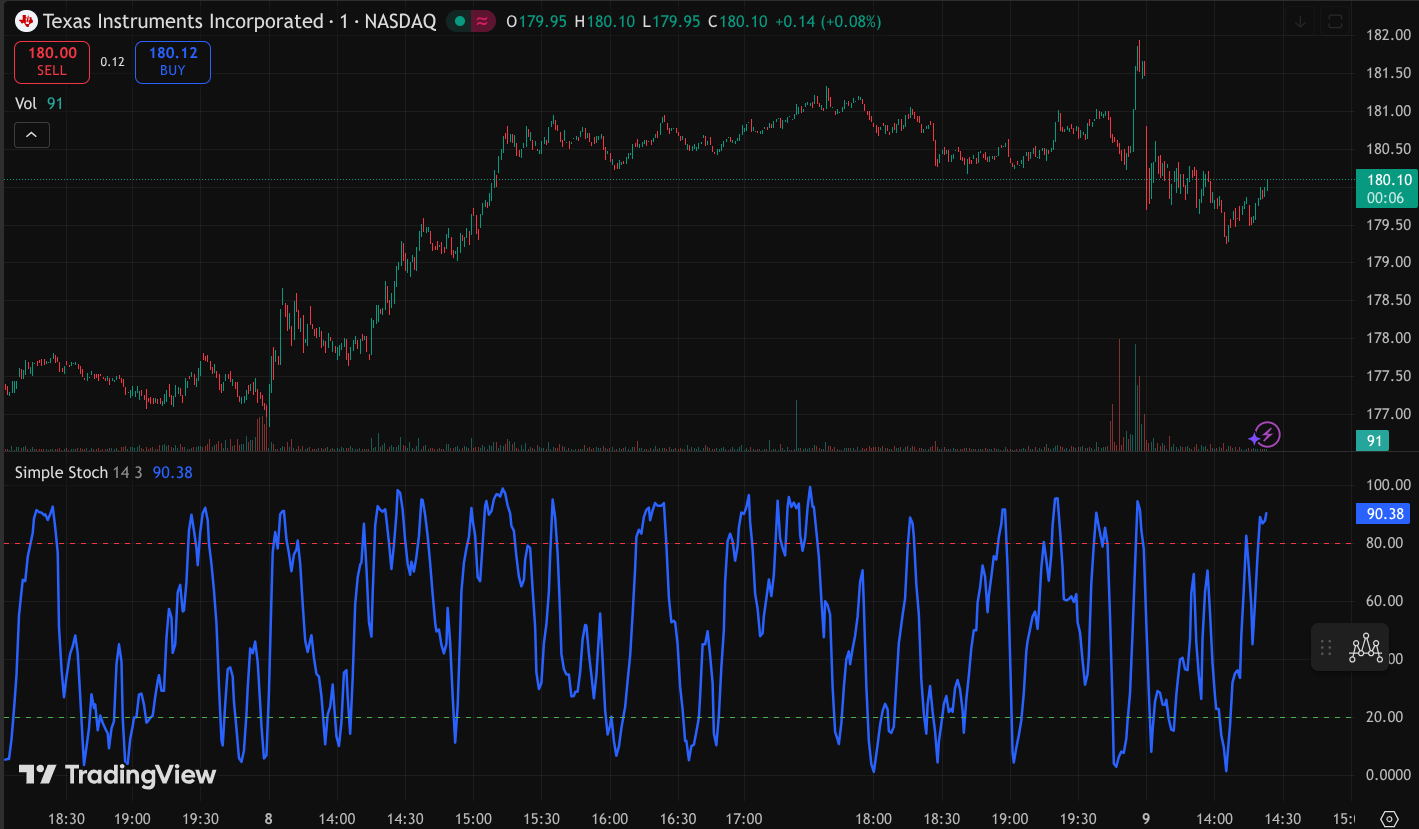This screenshot has width=1419, height=829.
Task: Open chart settings hexagon icon at bottom right
Action: (x=1388, y=818)
